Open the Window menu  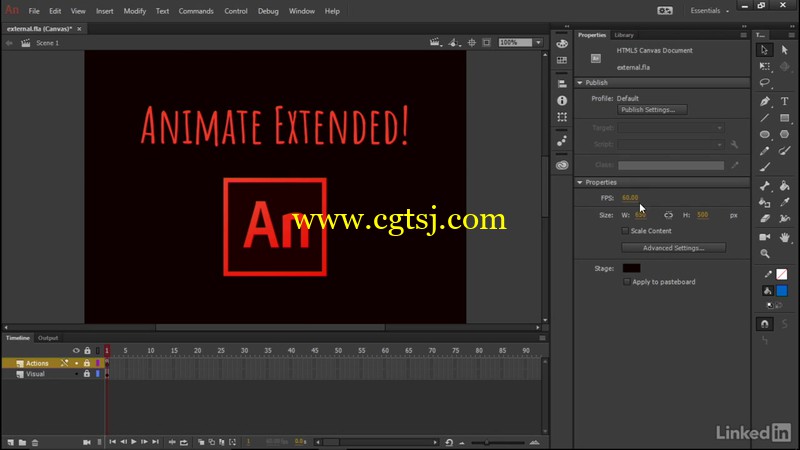(x=302, y=11)
